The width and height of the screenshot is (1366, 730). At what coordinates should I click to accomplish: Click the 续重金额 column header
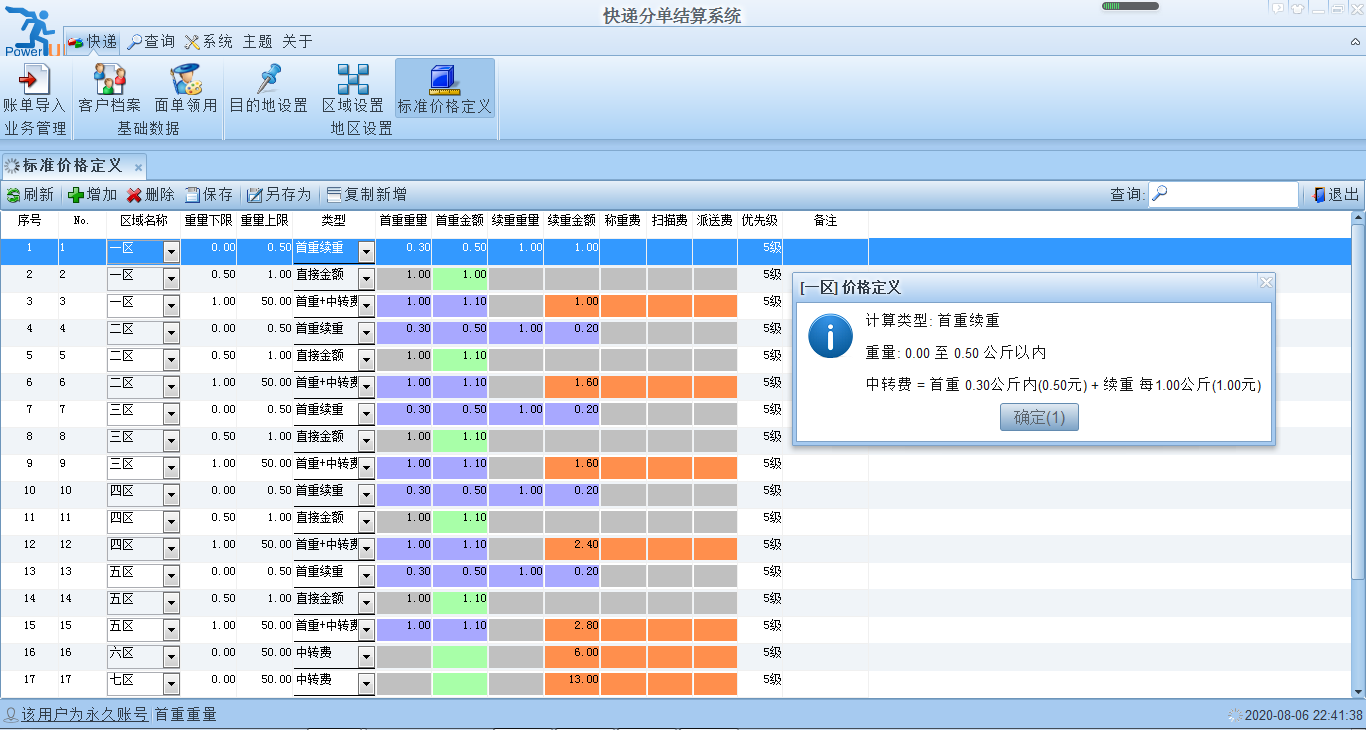pyautogui.click(x=572, y=220)
